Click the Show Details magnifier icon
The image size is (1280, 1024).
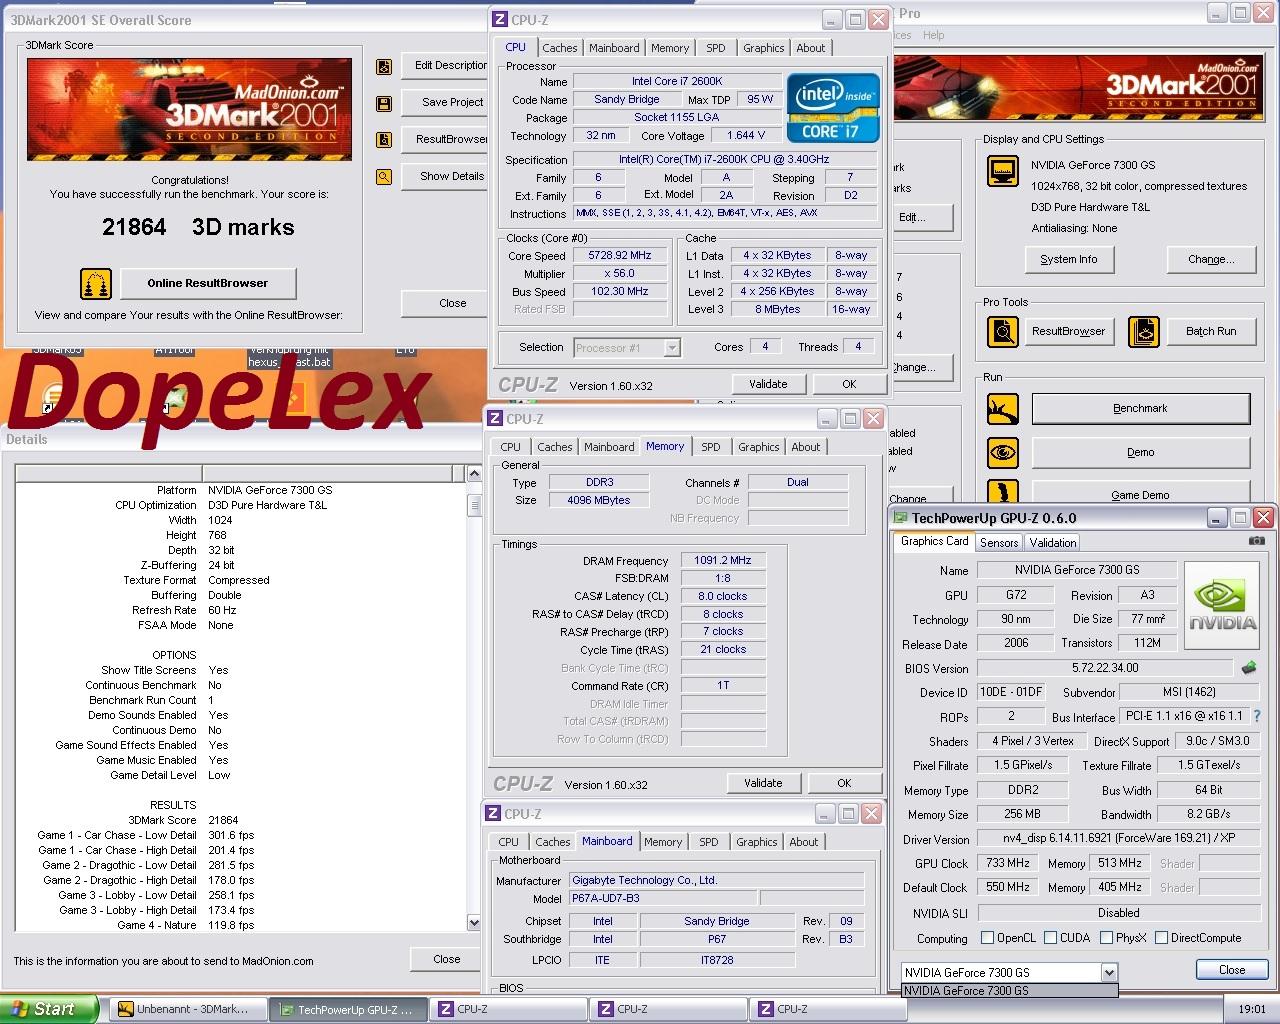[x=384, y=177]
